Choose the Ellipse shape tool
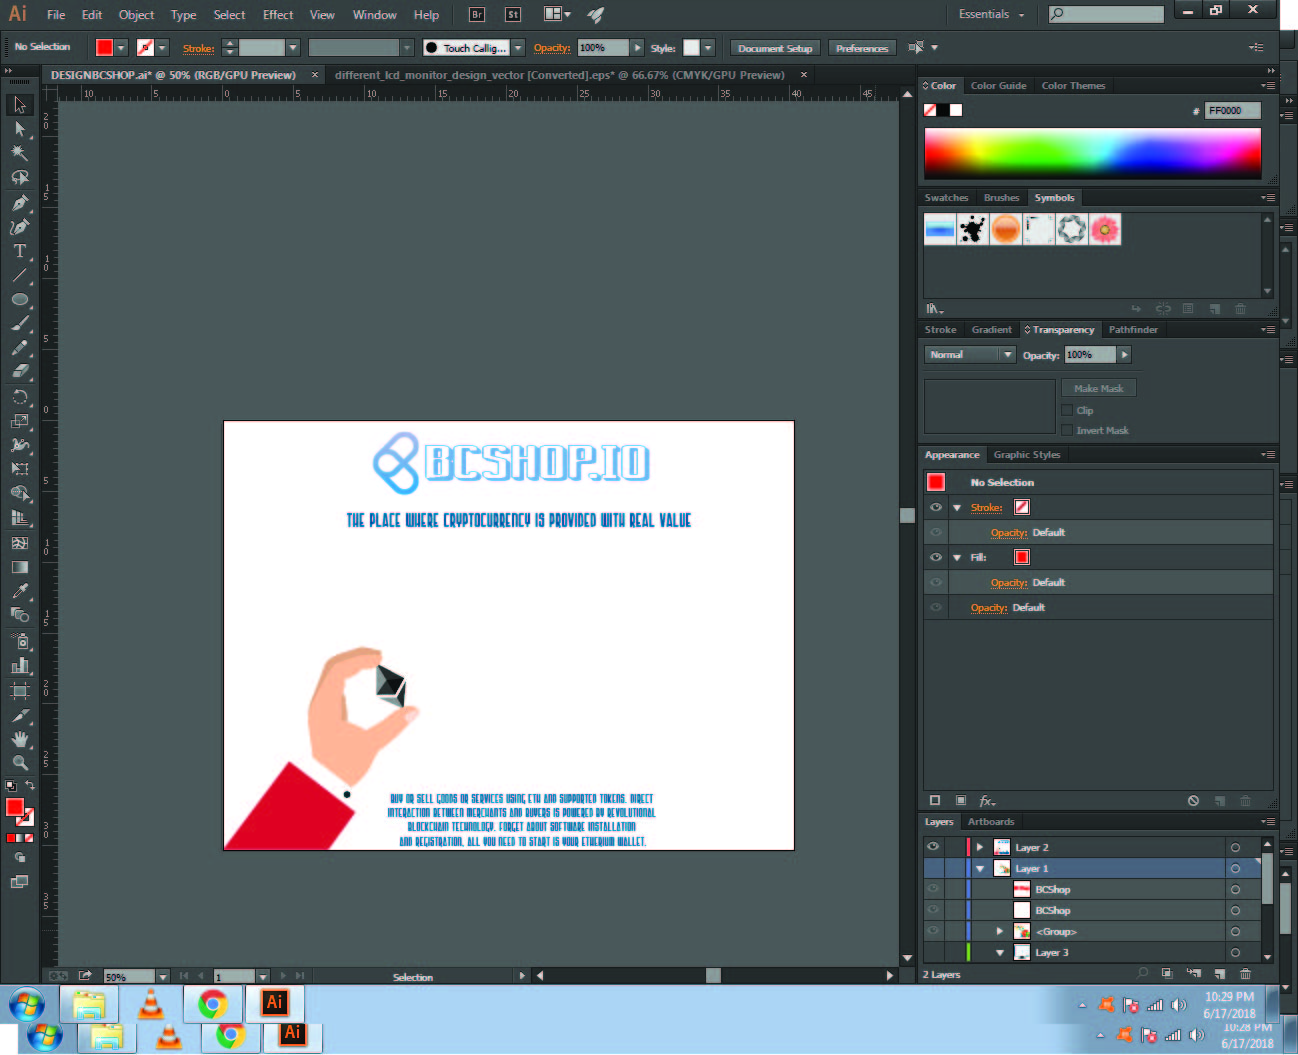 pyautogui.click(x=20, y=299)
